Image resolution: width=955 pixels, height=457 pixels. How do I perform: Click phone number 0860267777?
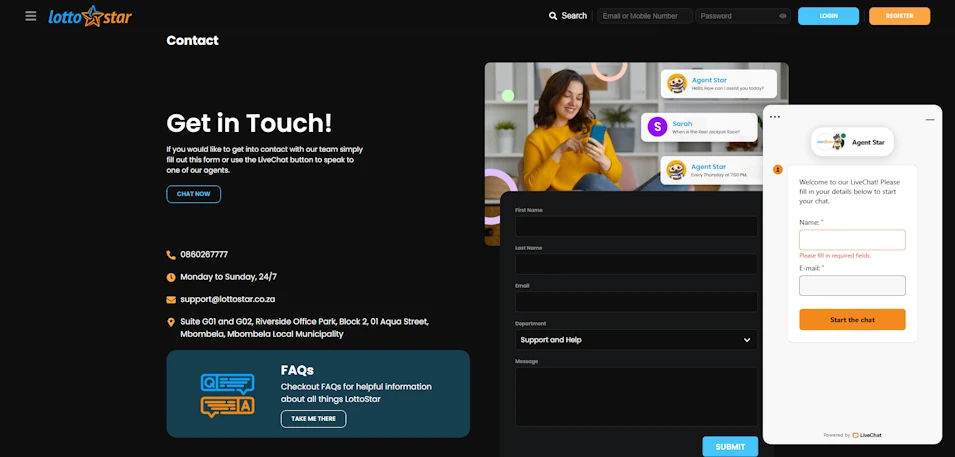coord(204,255)
